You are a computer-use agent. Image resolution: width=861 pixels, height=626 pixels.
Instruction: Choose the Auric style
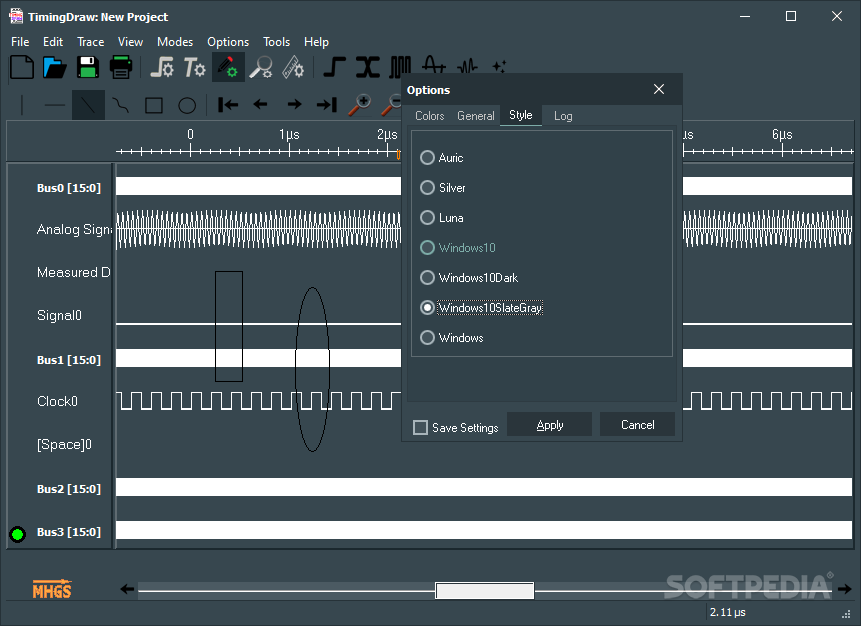click(x=442, y=158)
